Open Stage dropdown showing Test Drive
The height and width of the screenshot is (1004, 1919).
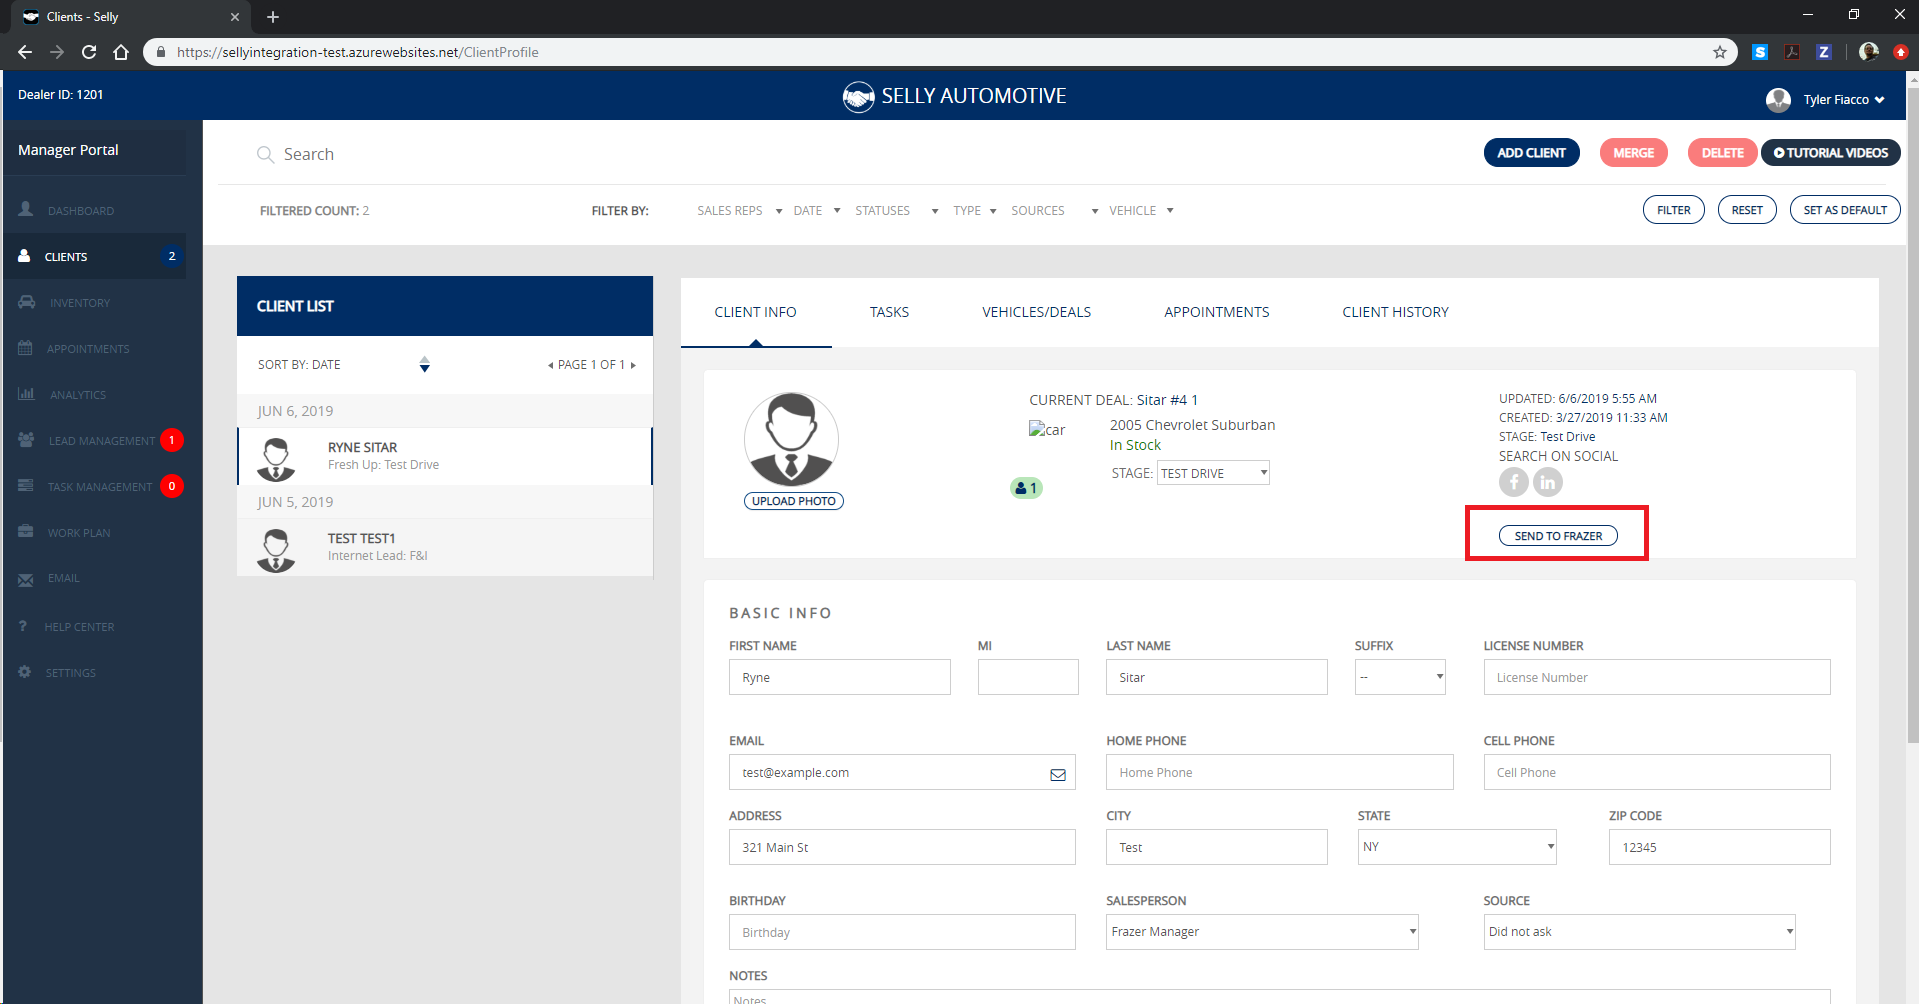pos(1213,473)
